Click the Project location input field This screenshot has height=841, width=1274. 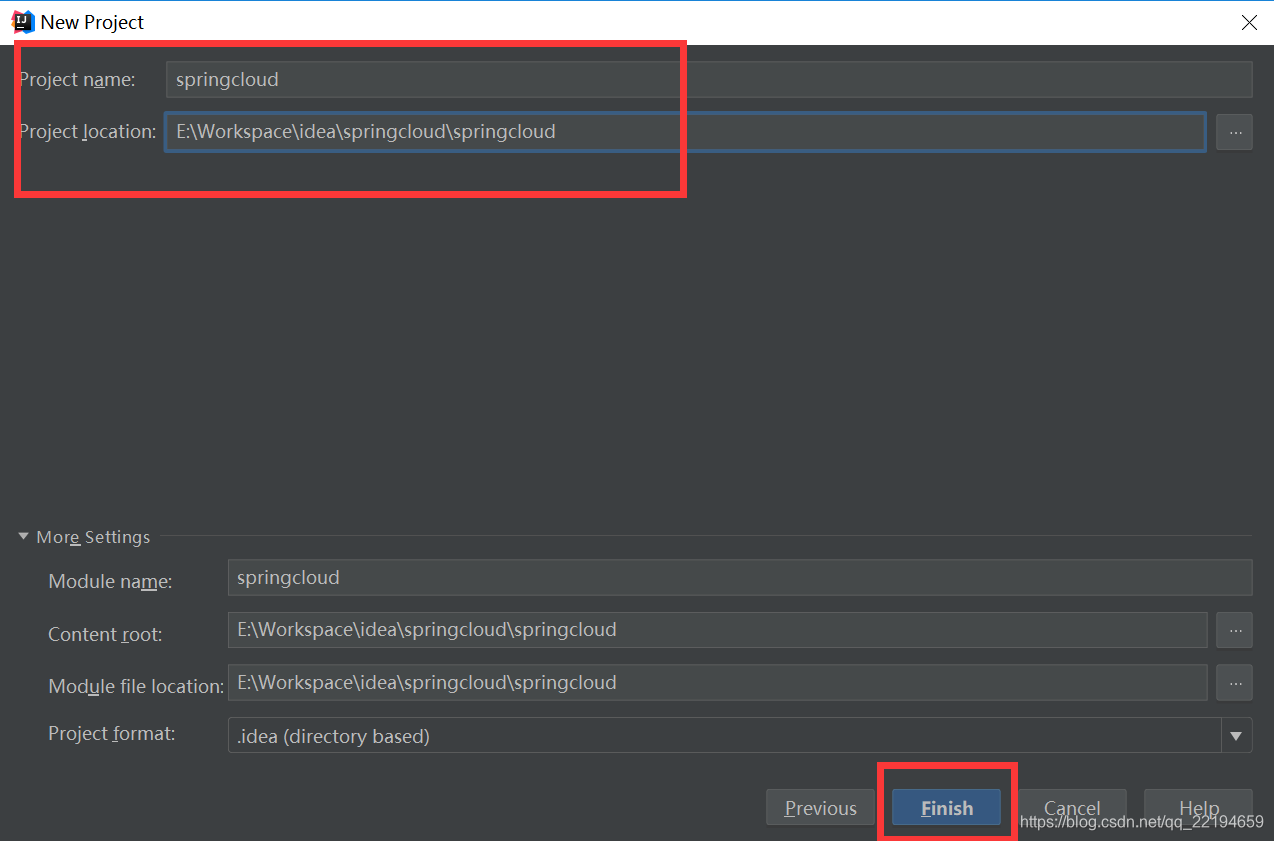(685, 132)
